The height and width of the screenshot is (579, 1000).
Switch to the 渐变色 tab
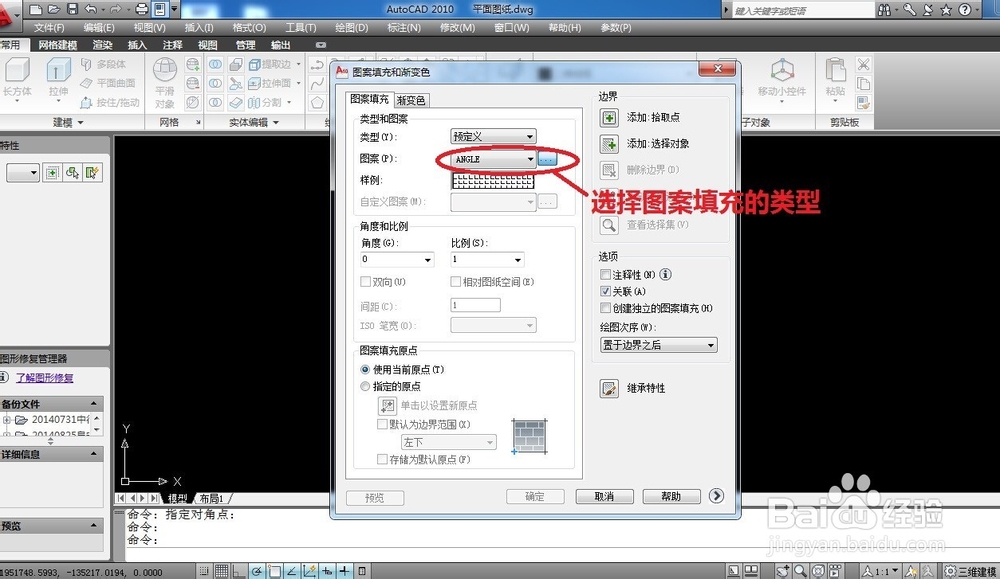411,100
